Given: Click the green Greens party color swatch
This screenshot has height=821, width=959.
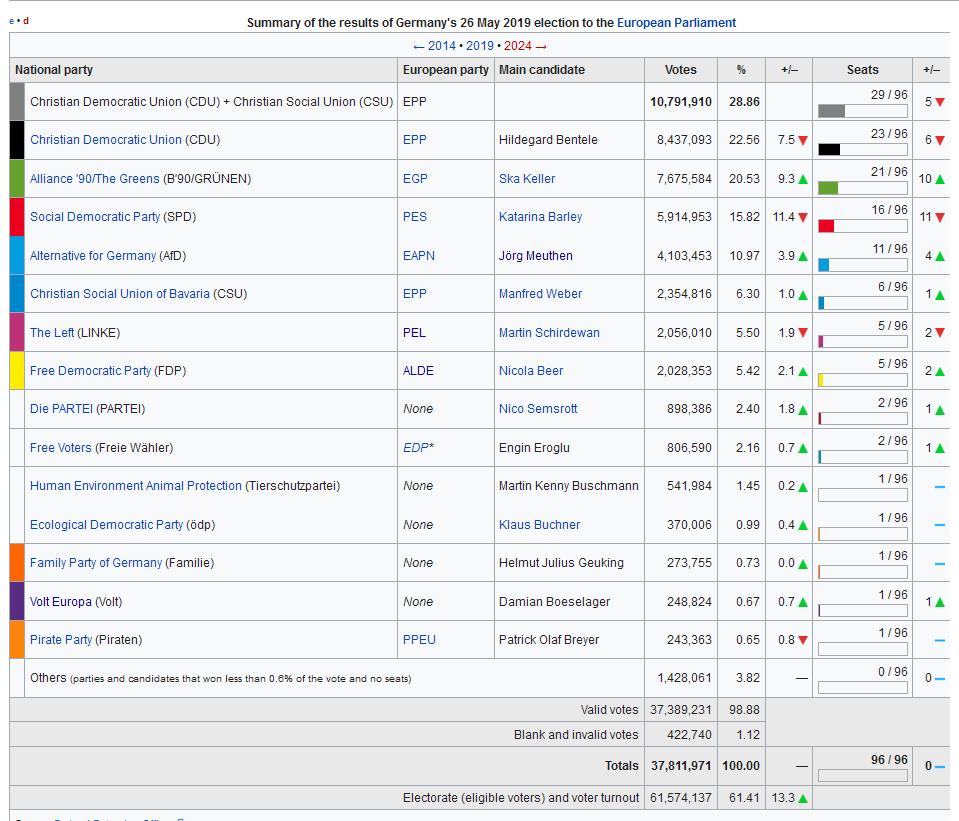Looking at the screenshot, I should [x=17, y=179].
